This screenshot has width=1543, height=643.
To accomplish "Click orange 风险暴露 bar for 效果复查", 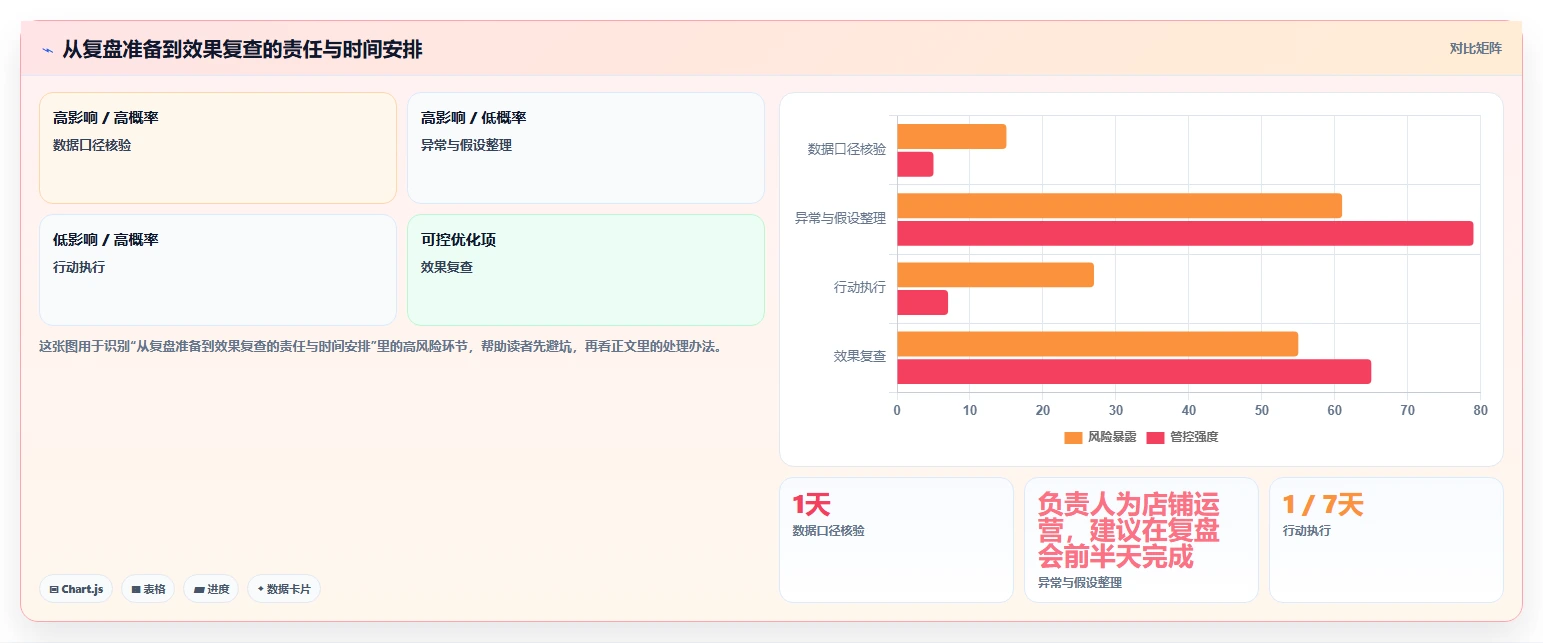I will 1097,344.
